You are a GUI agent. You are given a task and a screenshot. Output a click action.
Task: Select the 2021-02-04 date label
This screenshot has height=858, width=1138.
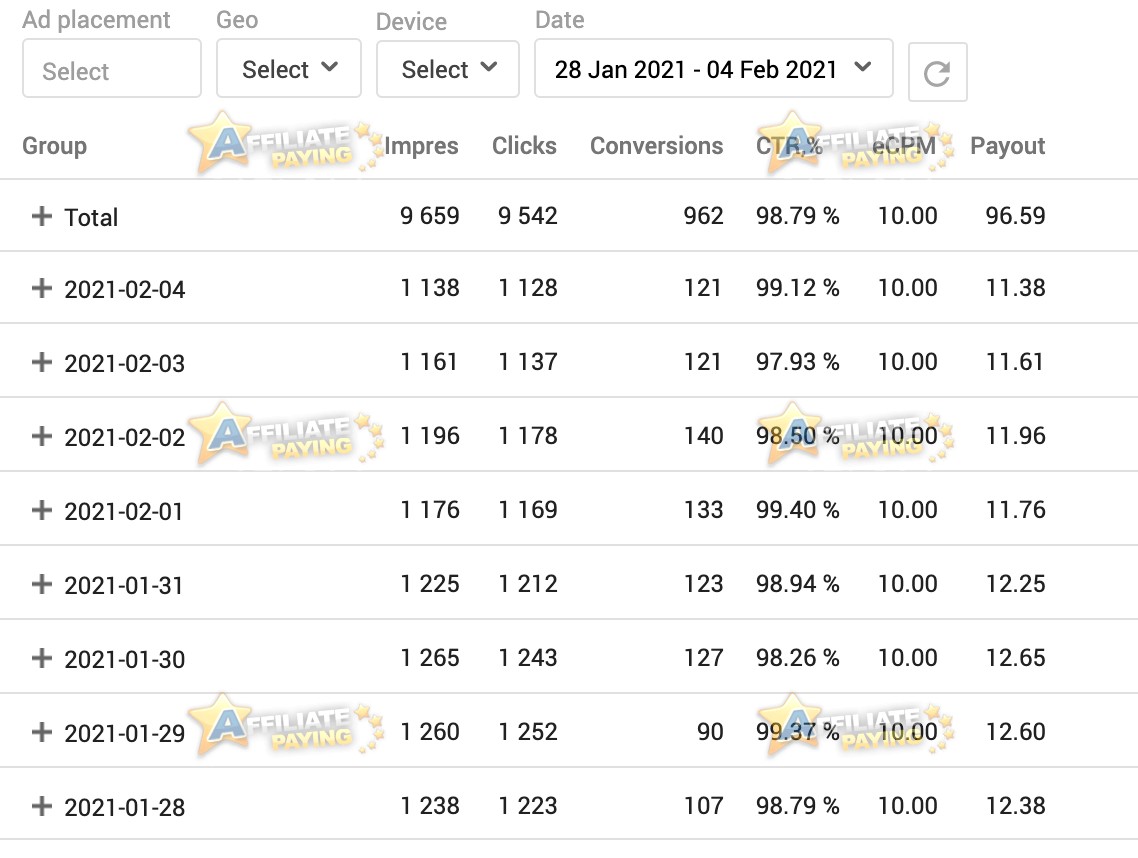125,290
